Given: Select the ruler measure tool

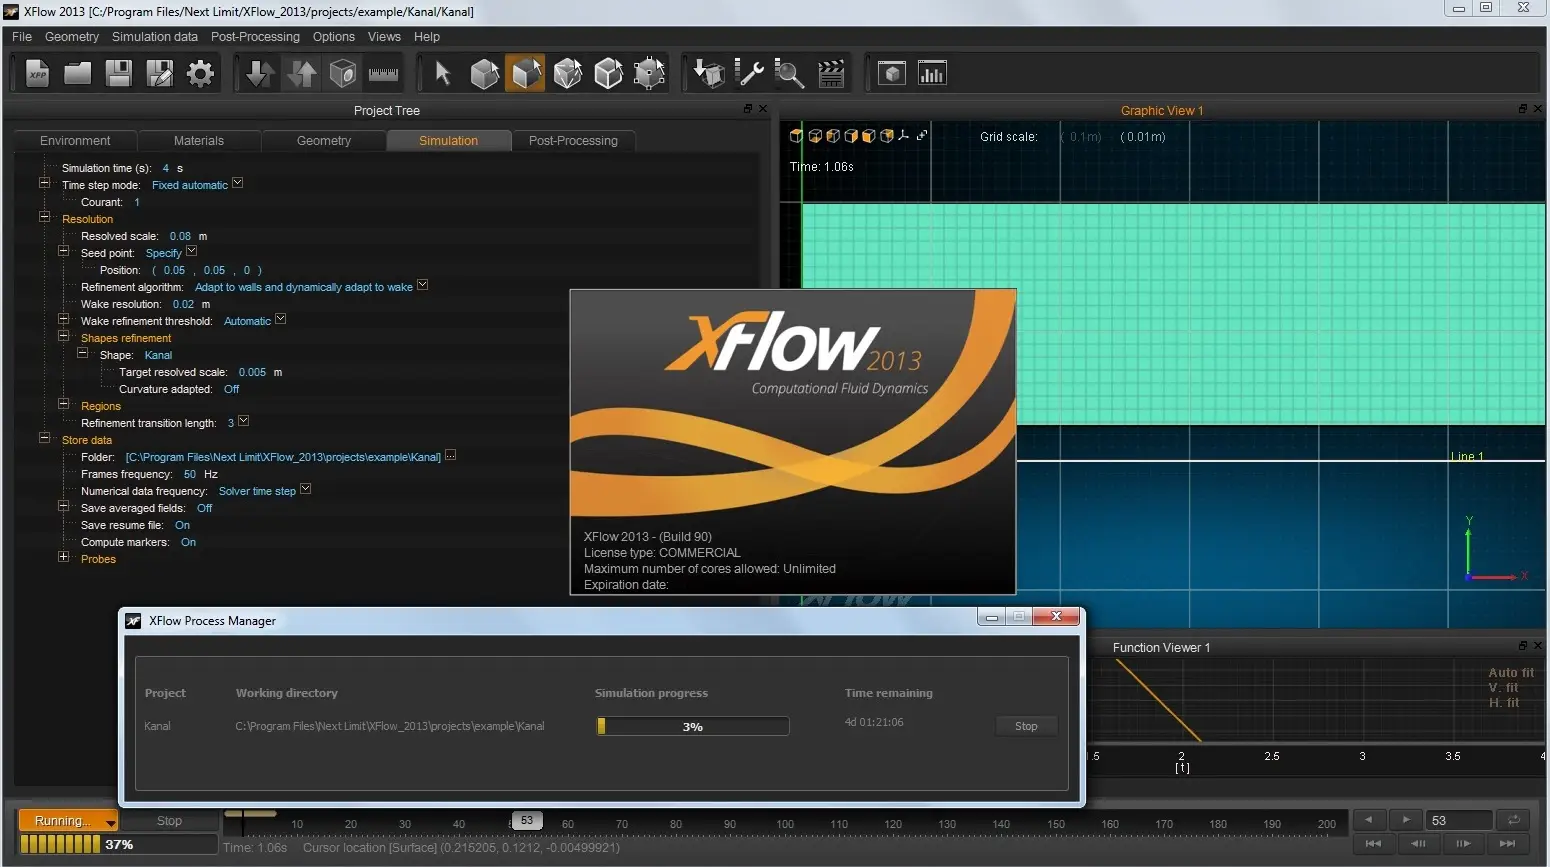Looking at the screenshot, I should [384, 74].
